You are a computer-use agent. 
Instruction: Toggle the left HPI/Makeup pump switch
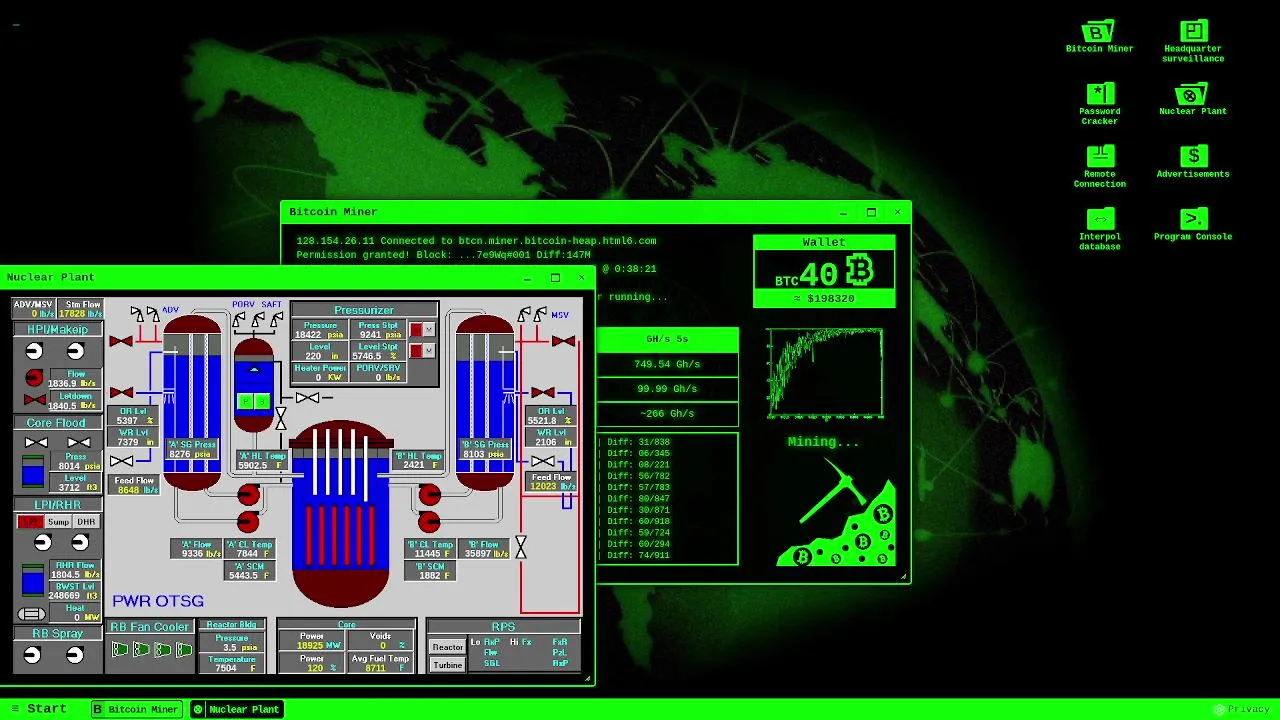pos(34,351)
